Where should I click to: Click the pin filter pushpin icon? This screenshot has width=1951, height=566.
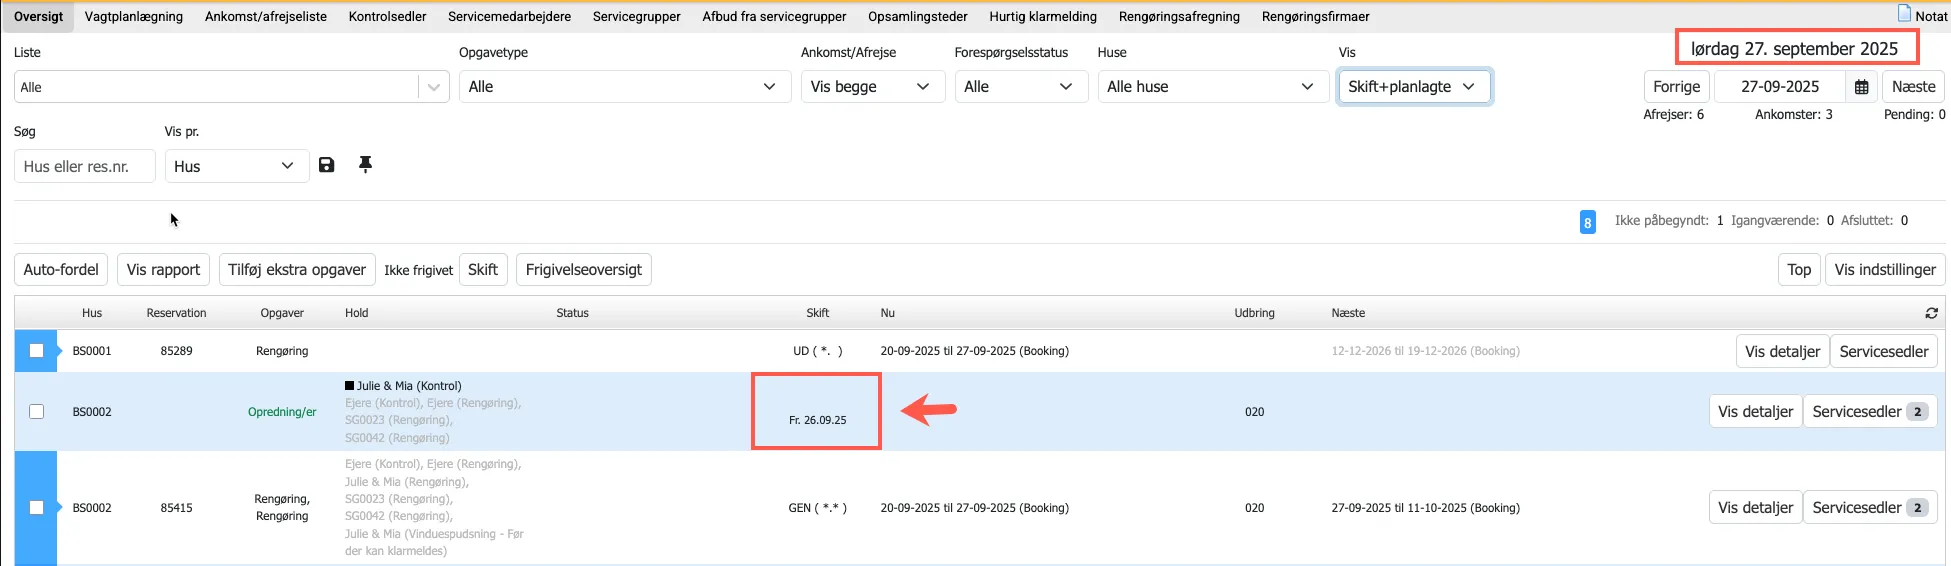coord(365,165)
